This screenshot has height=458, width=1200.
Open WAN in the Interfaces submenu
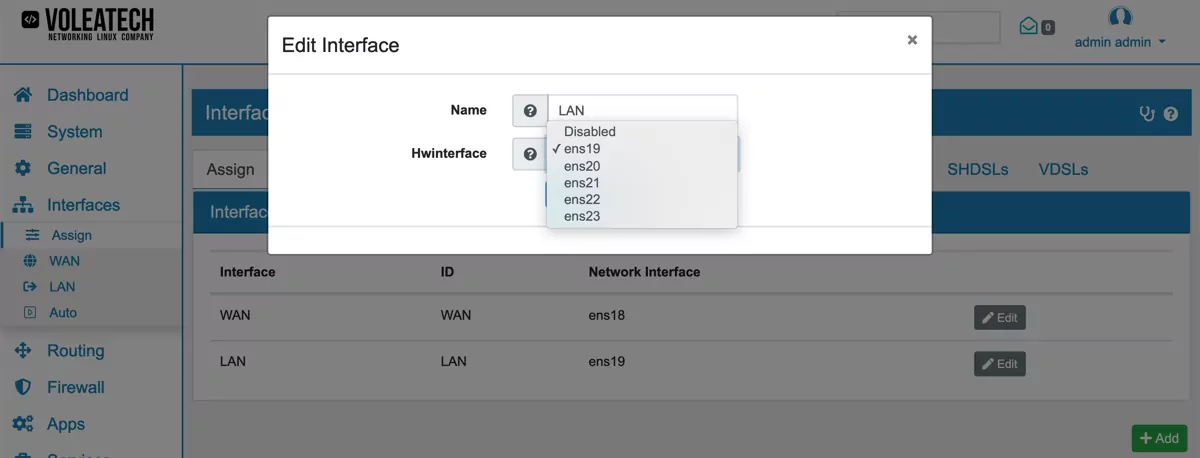pos(64,261)
